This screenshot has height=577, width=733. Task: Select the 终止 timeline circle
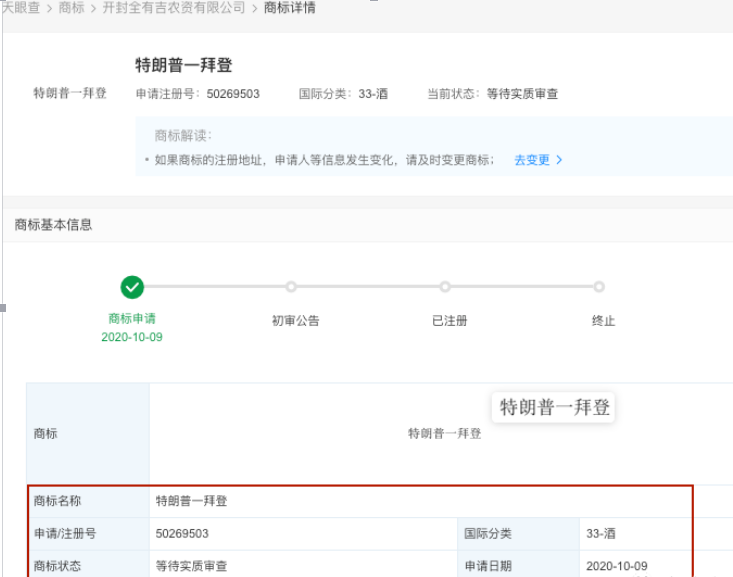point(599,287)
